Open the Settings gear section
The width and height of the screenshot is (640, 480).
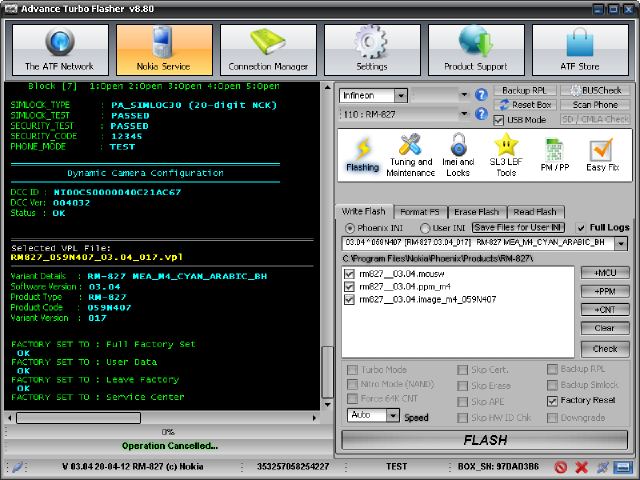click(x=372, y=50)
